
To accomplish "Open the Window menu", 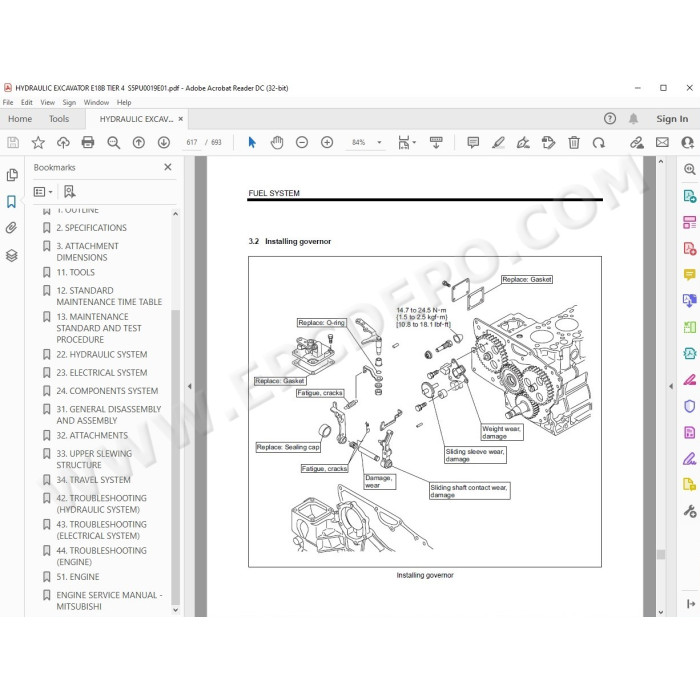I will (96, 102).
